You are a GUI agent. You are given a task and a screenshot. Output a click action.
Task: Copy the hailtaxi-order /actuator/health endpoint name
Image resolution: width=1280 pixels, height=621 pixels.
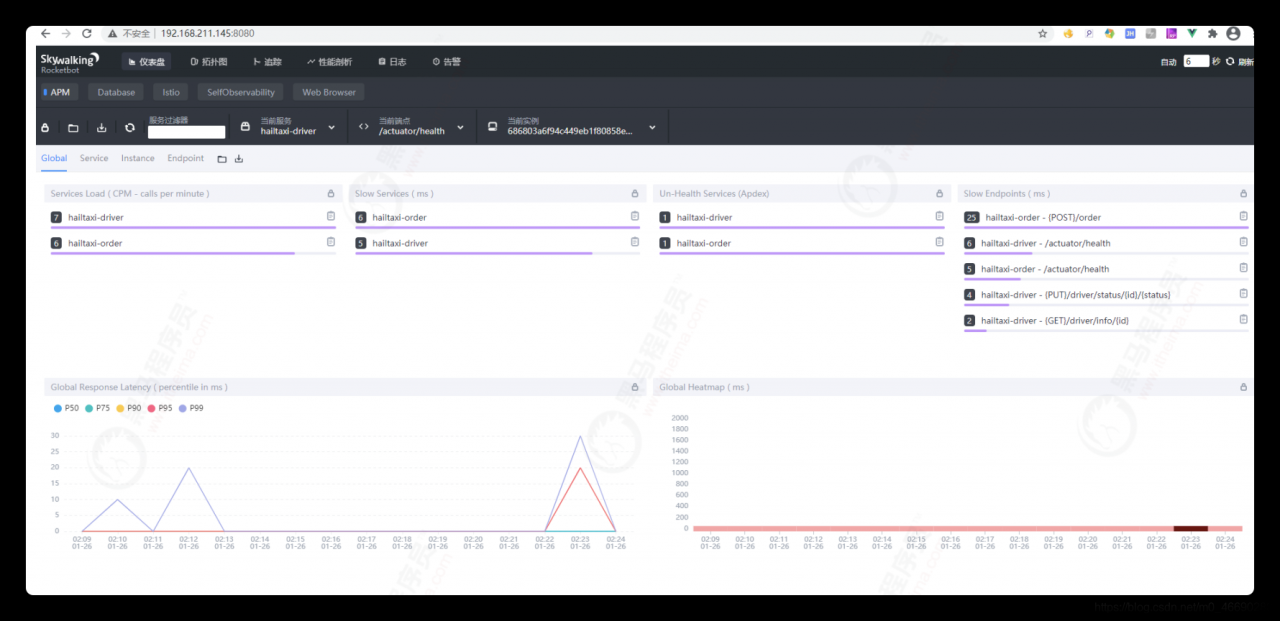point(1244,268)
